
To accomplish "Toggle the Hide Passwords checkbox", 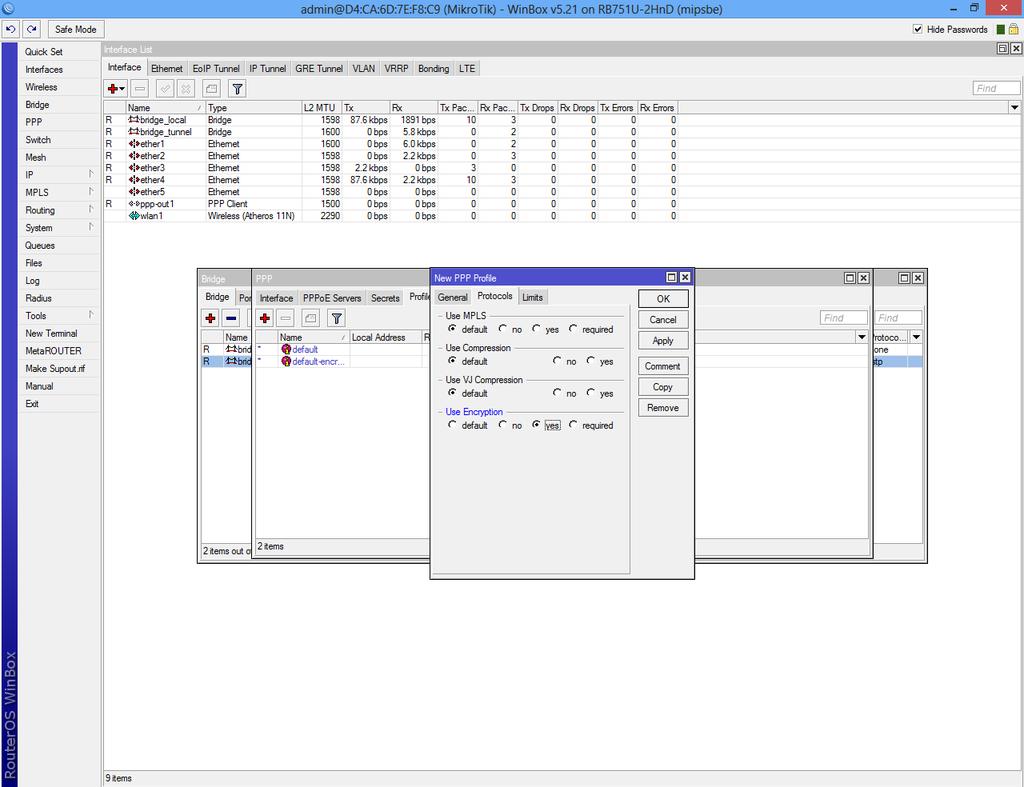I will [x=917, y=28].
